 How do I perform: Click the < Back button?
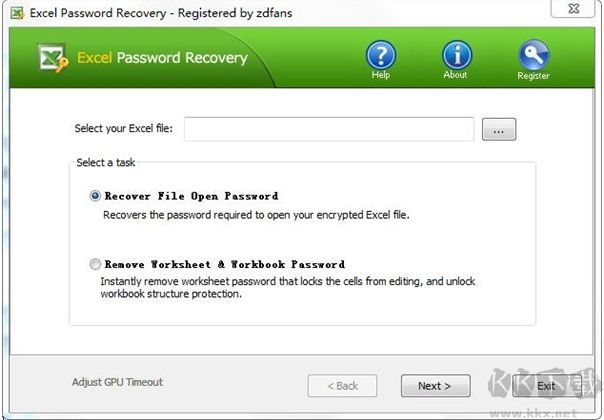[343, 385]
